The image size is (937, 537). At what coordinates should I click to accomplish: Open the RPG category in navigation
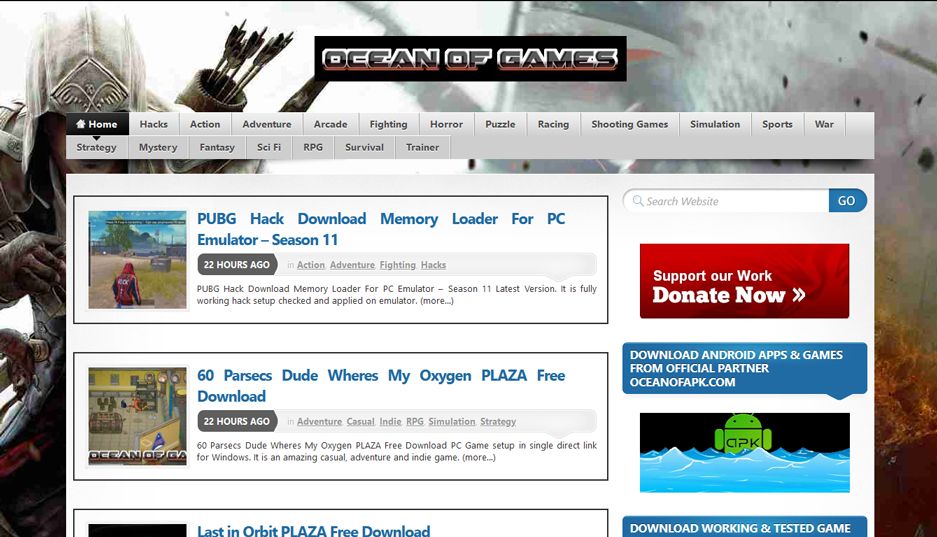[x=313, y=147]
